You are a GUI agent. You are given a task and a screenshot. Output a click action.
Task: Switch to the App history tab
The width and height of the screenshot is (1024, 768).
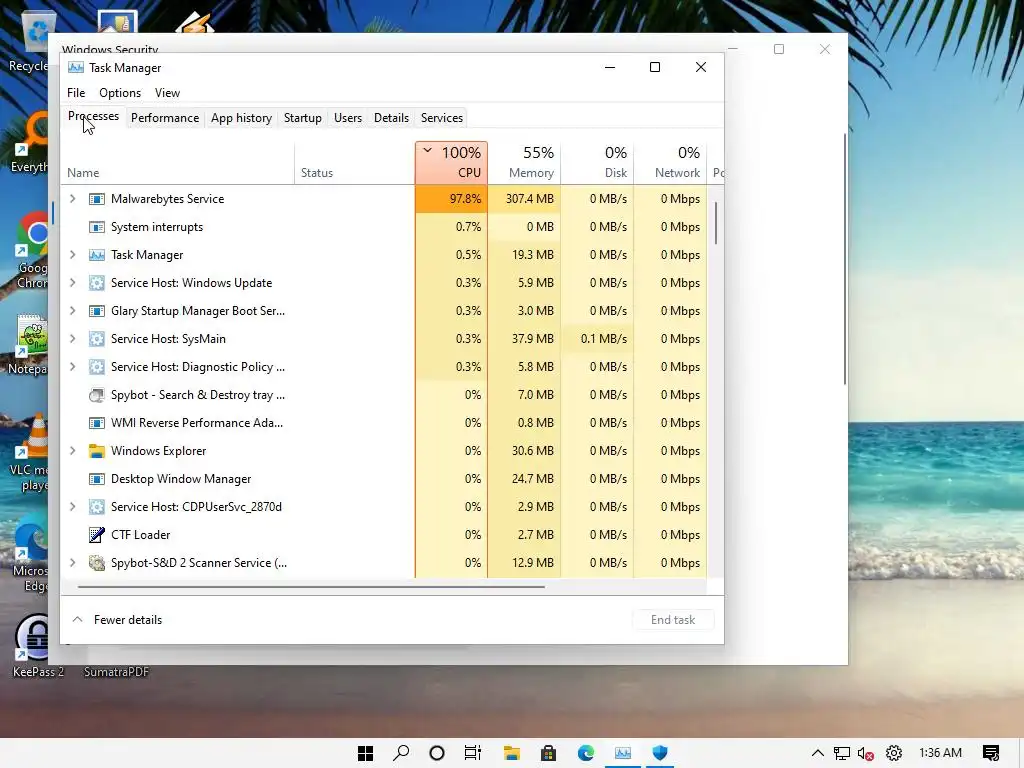241,118
